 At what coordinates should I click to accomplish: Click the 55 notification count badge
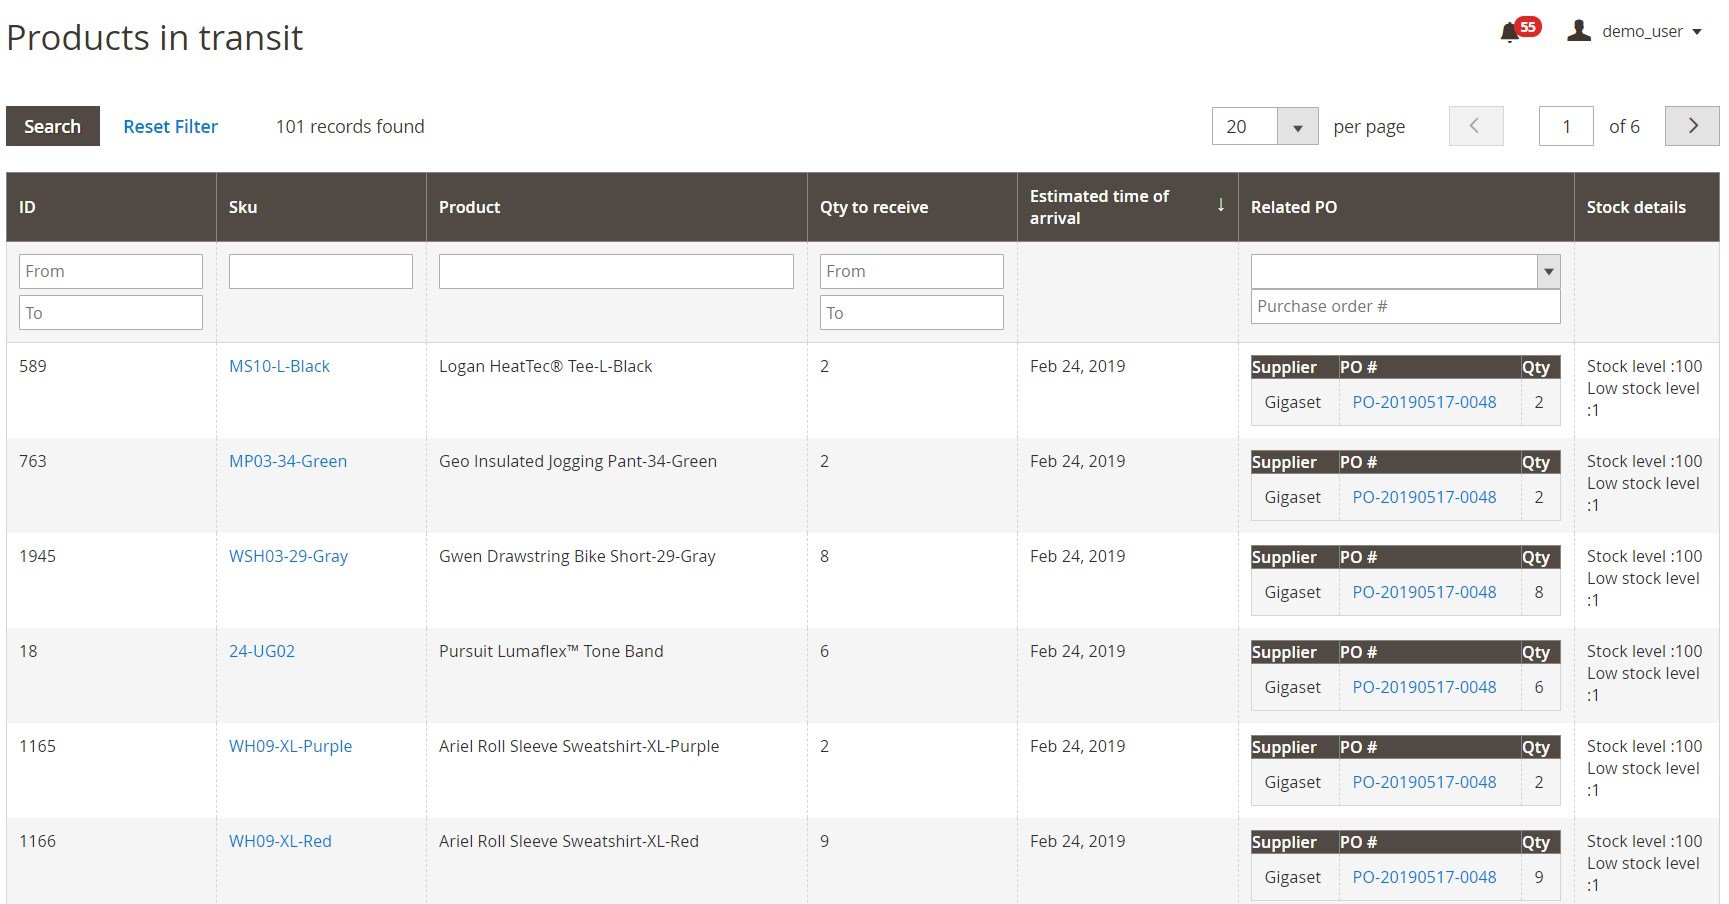(x=1527, y=27)
